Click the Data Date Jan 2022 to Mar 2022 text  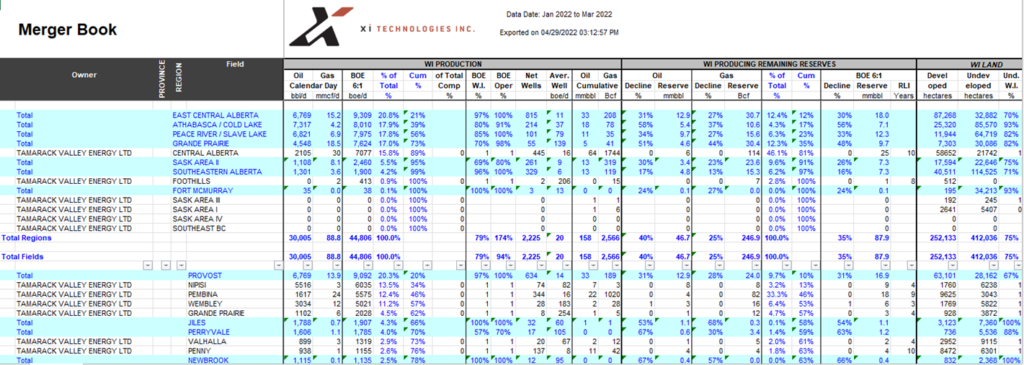(559, 14)
